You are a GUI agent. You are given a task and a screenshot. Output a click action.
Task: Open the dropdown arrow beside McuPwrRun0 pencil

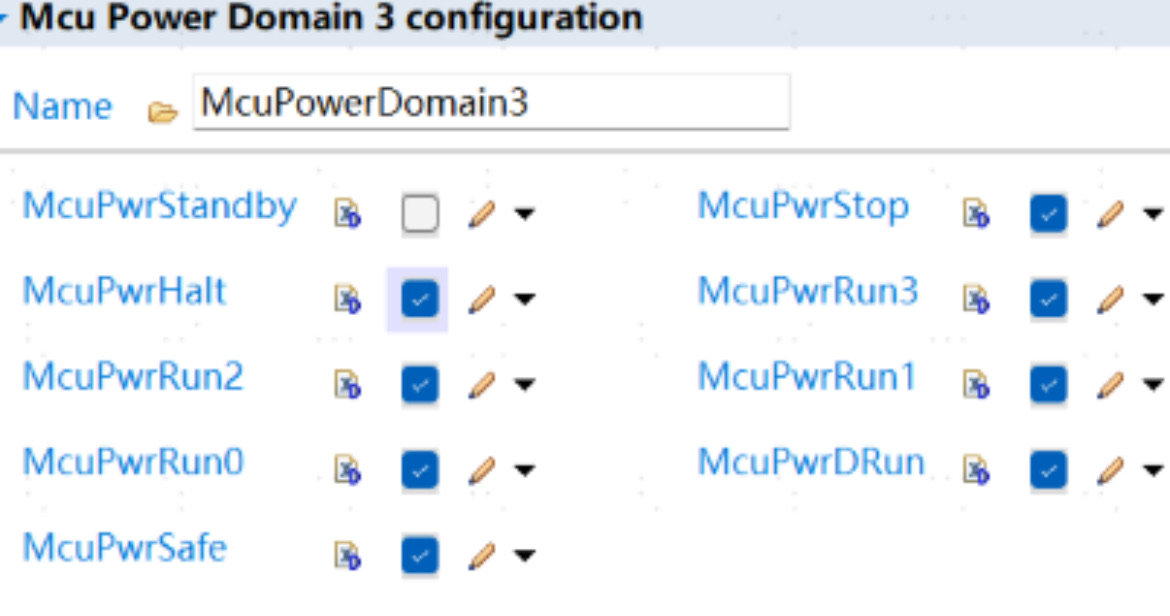tap(525, 472)
